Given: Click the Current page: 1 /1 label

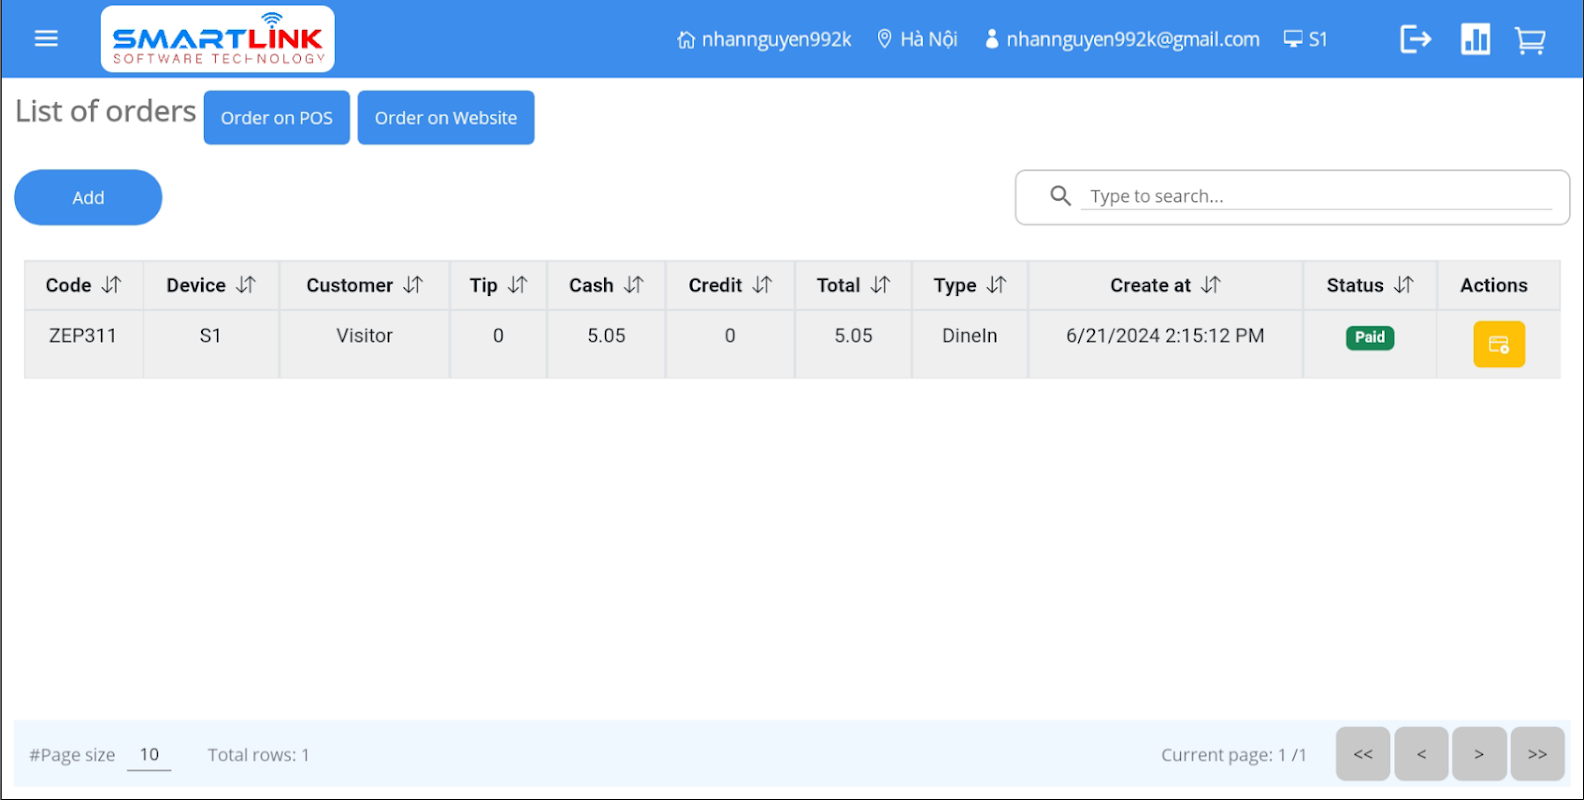Looking at the screenshot, I should 1234,755.
